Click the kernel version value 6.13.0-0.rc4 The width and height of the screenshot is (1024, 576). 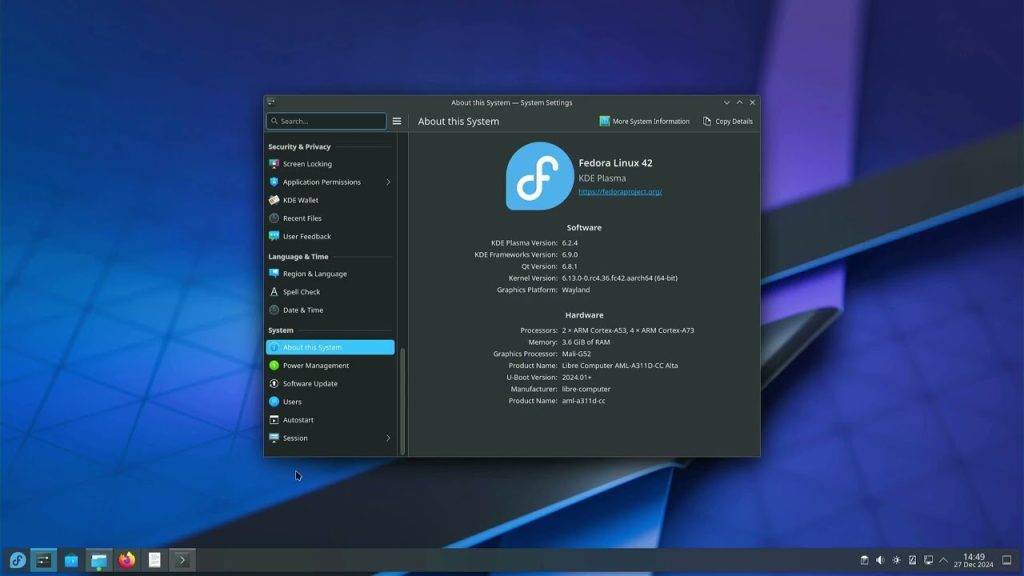pos(619,278)
